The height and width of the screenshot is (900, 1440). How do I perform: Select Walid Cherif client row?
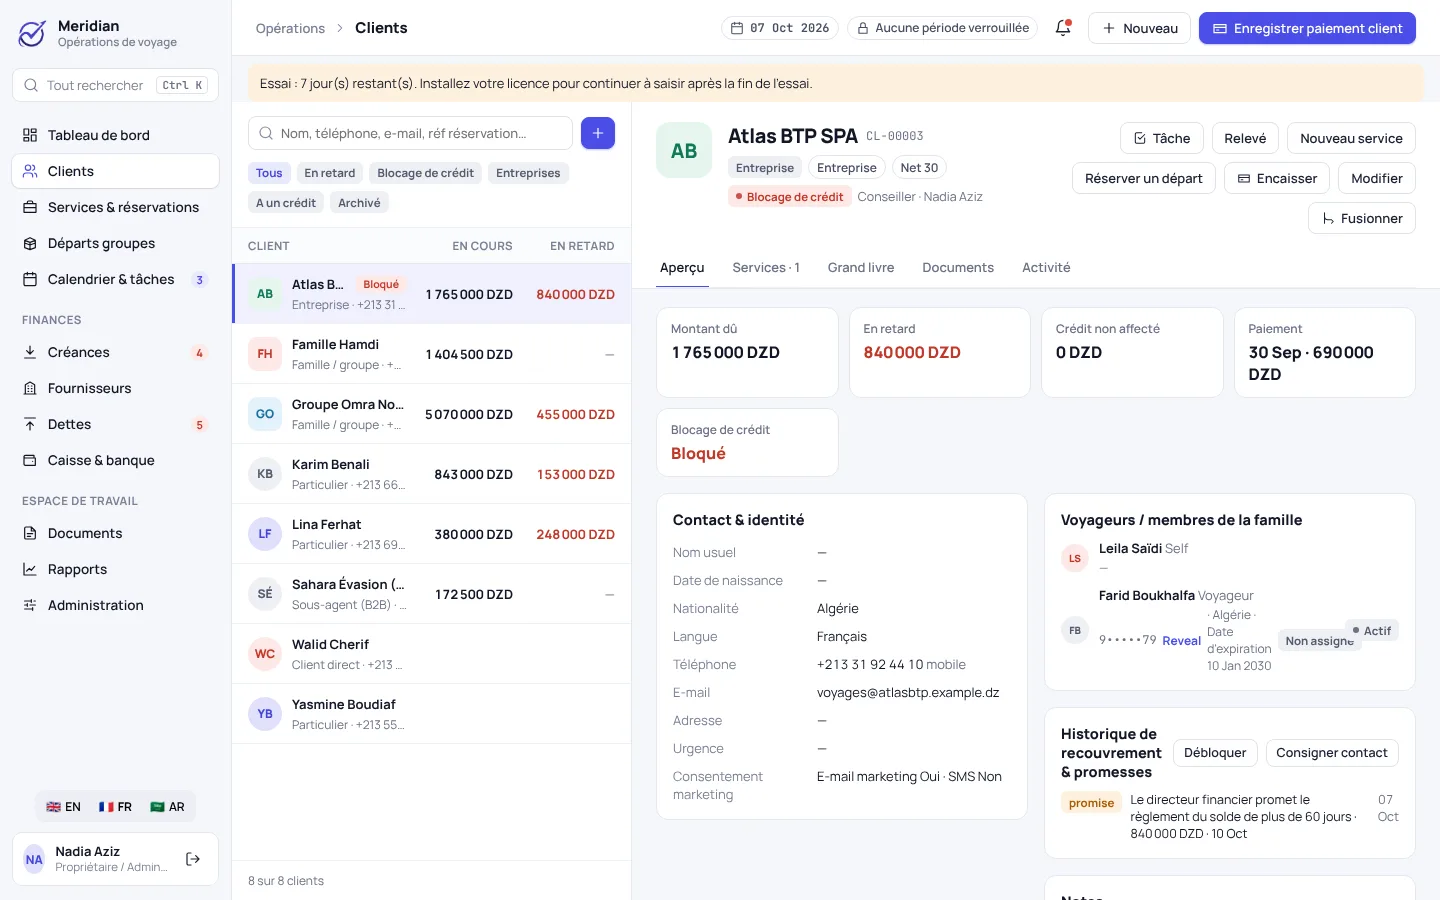coord(432,654)
